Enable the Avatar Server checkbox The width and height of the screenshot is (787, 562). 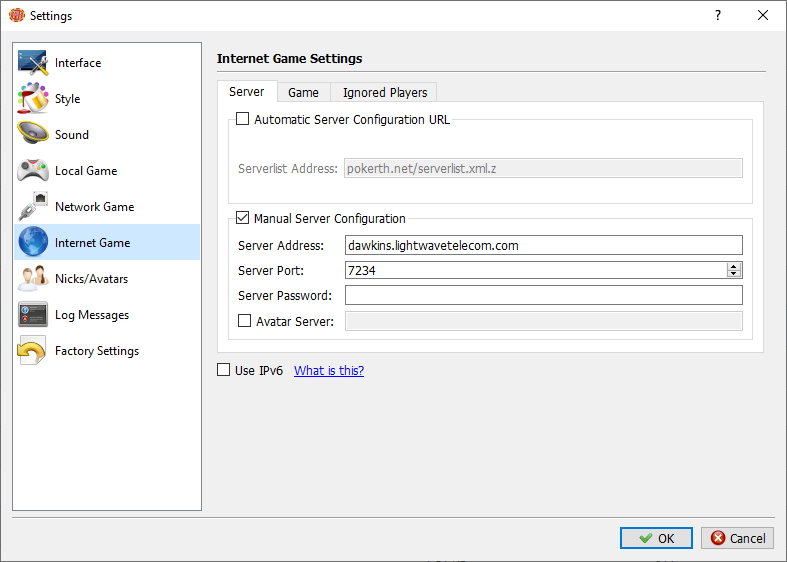point(244,321)
